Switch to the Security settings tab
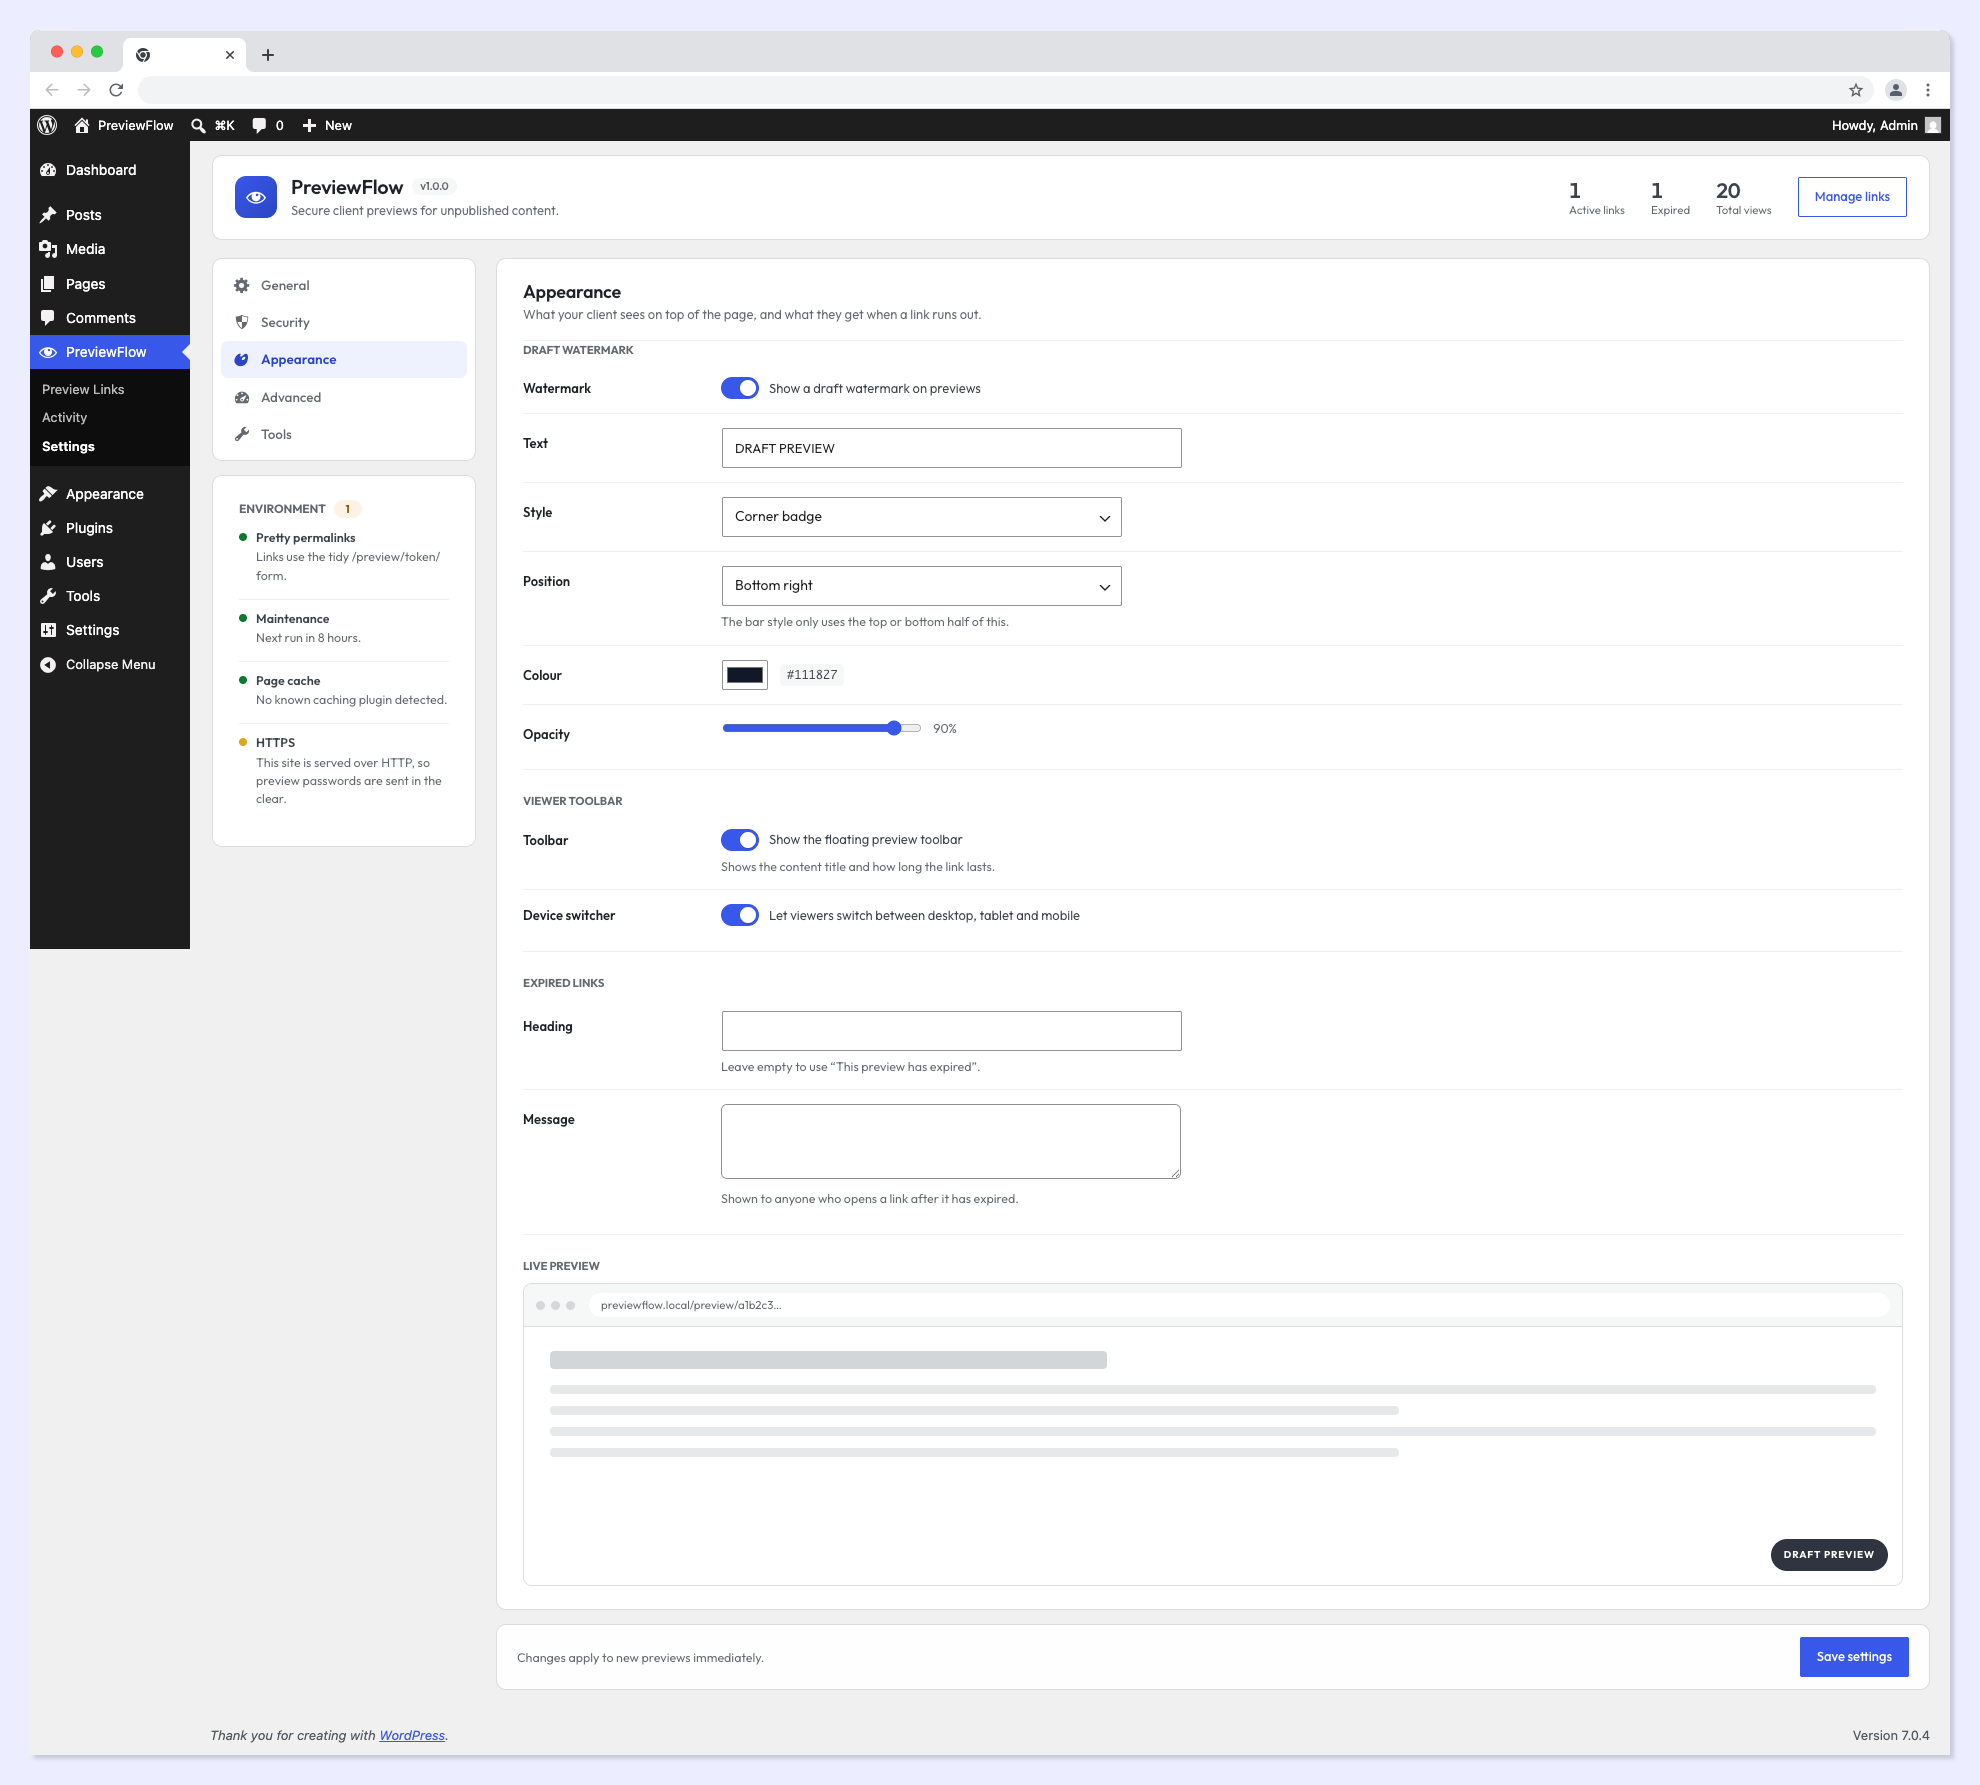Image resolution: width=1980 pixels, height=1785 pixels. pyautogui.click(x=344, y=322)
